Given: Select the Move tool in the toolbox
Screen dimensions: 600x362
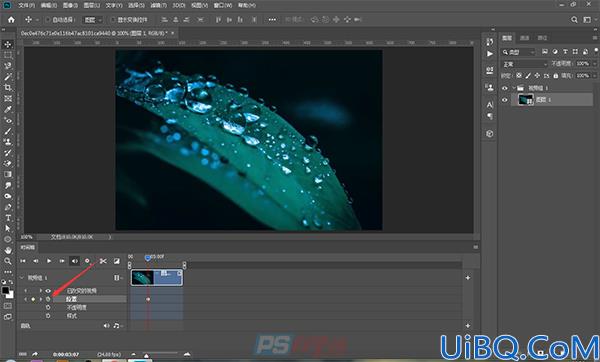Looking at the screenshot, I should (x=8, y=44).
